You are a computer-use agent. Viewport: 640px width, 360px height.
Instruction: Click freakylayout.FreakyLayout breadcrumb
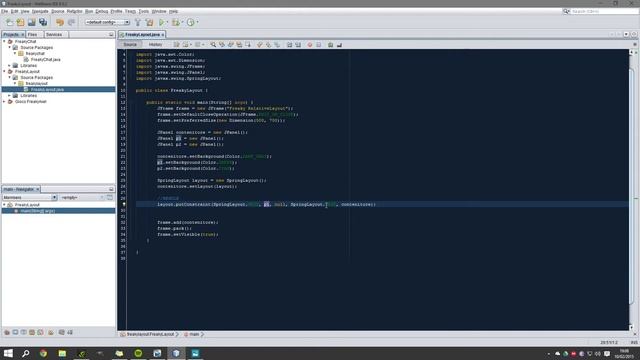[x=150, y=334]
